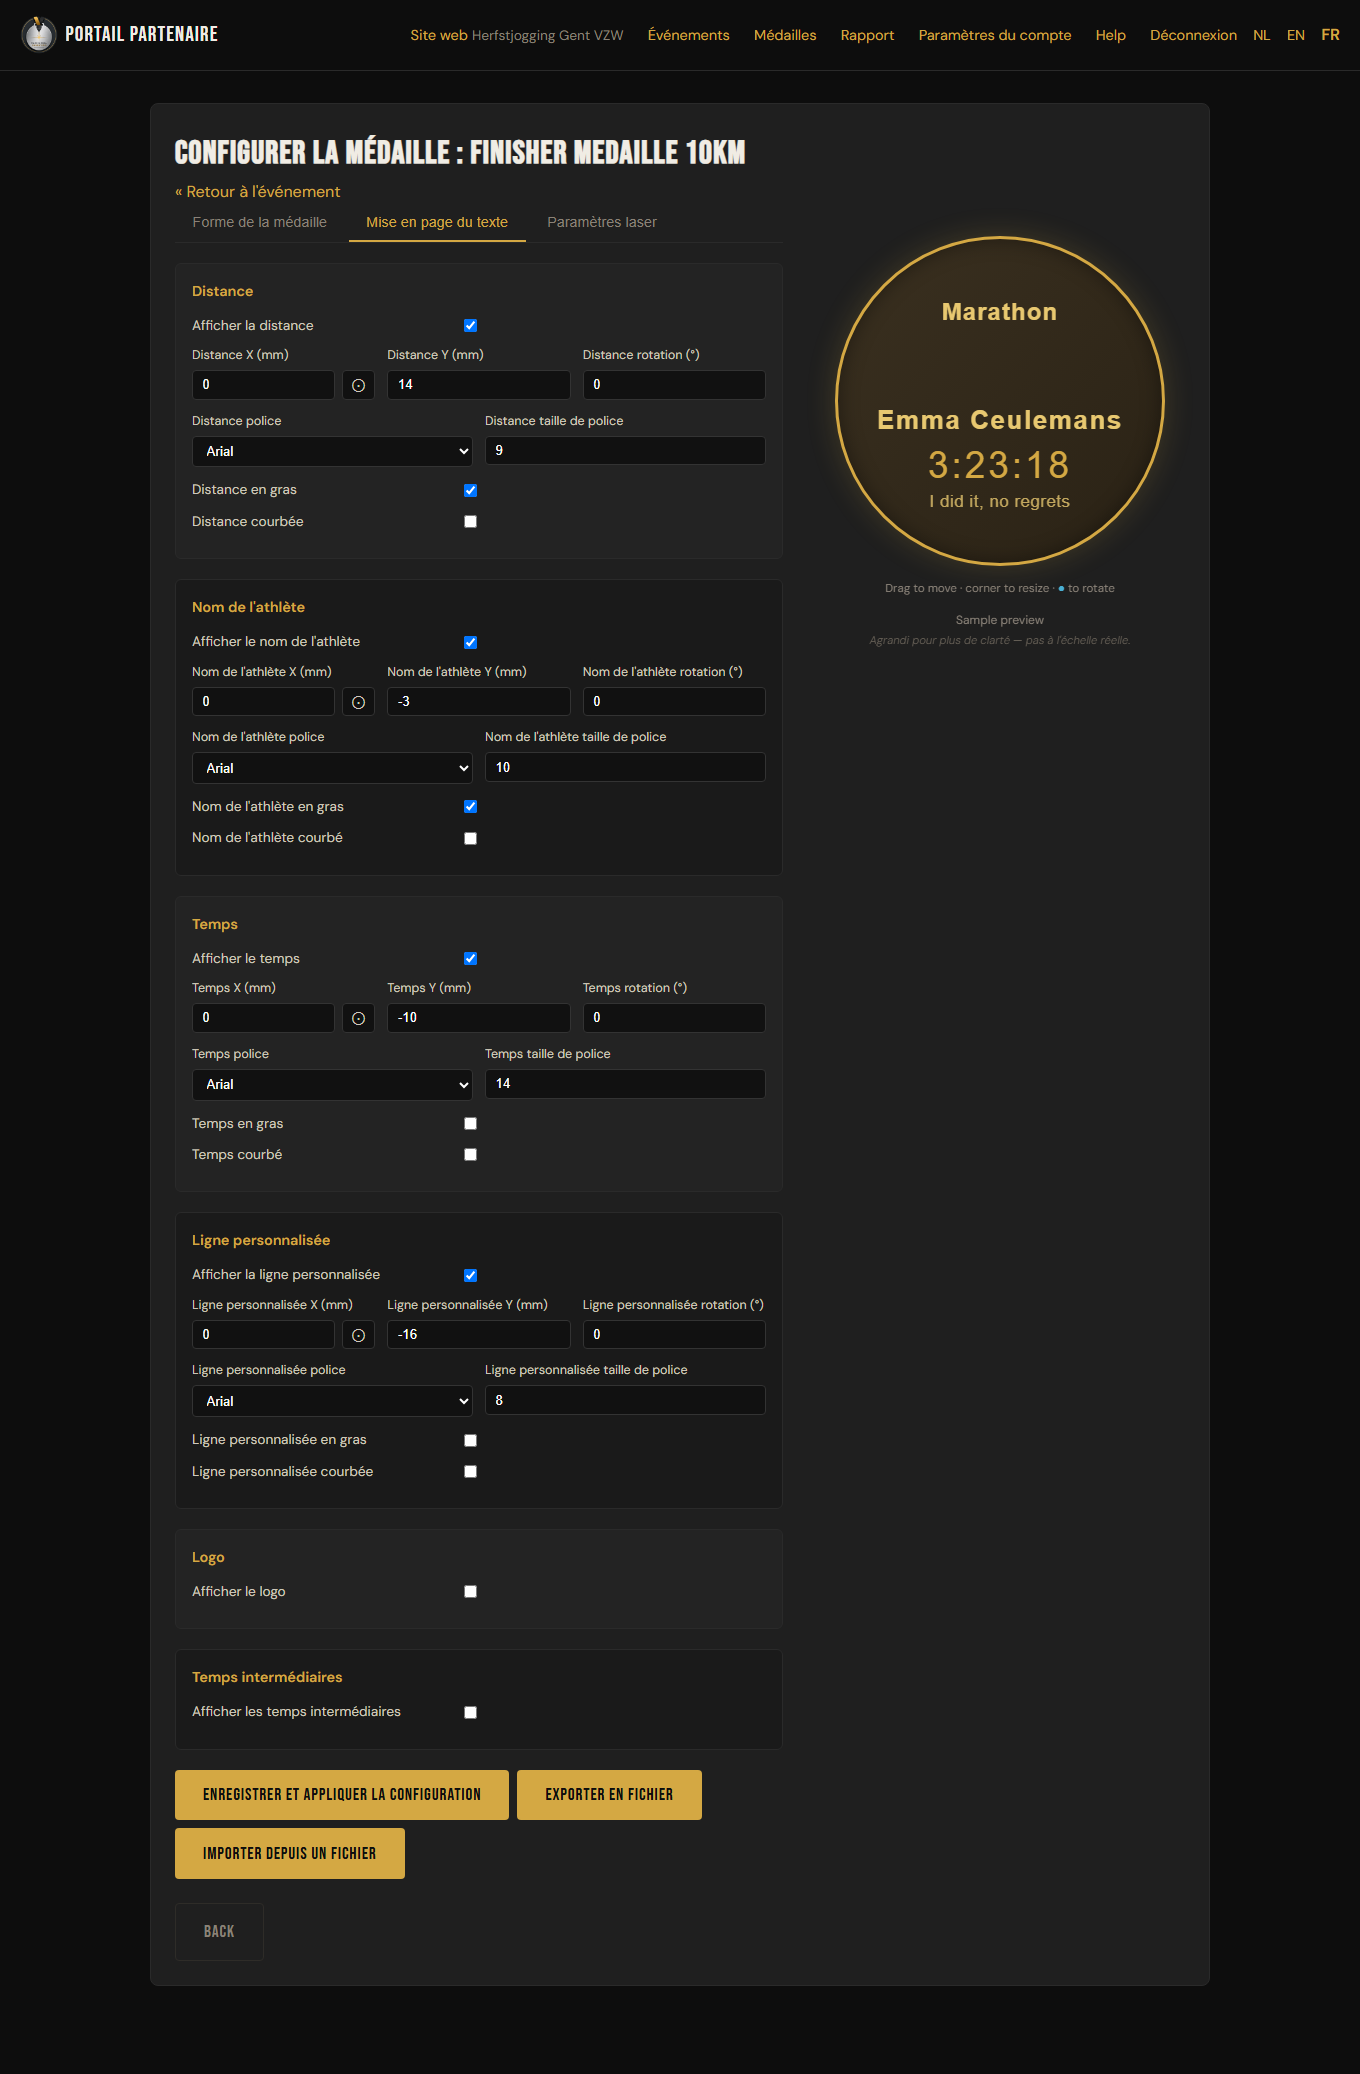
Task: Center Distance X with the target icon
Action: click(358, 385)
